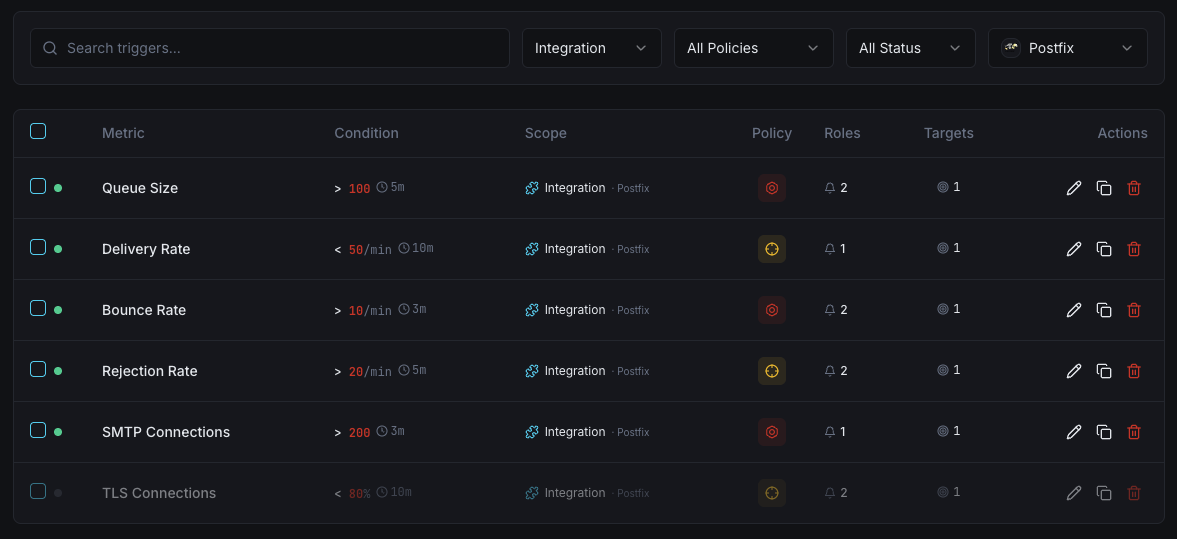Viewport: 1177px width, 539px height.
Task: Check the SMTP Connections row checkbox
Action: click(38, 430)
